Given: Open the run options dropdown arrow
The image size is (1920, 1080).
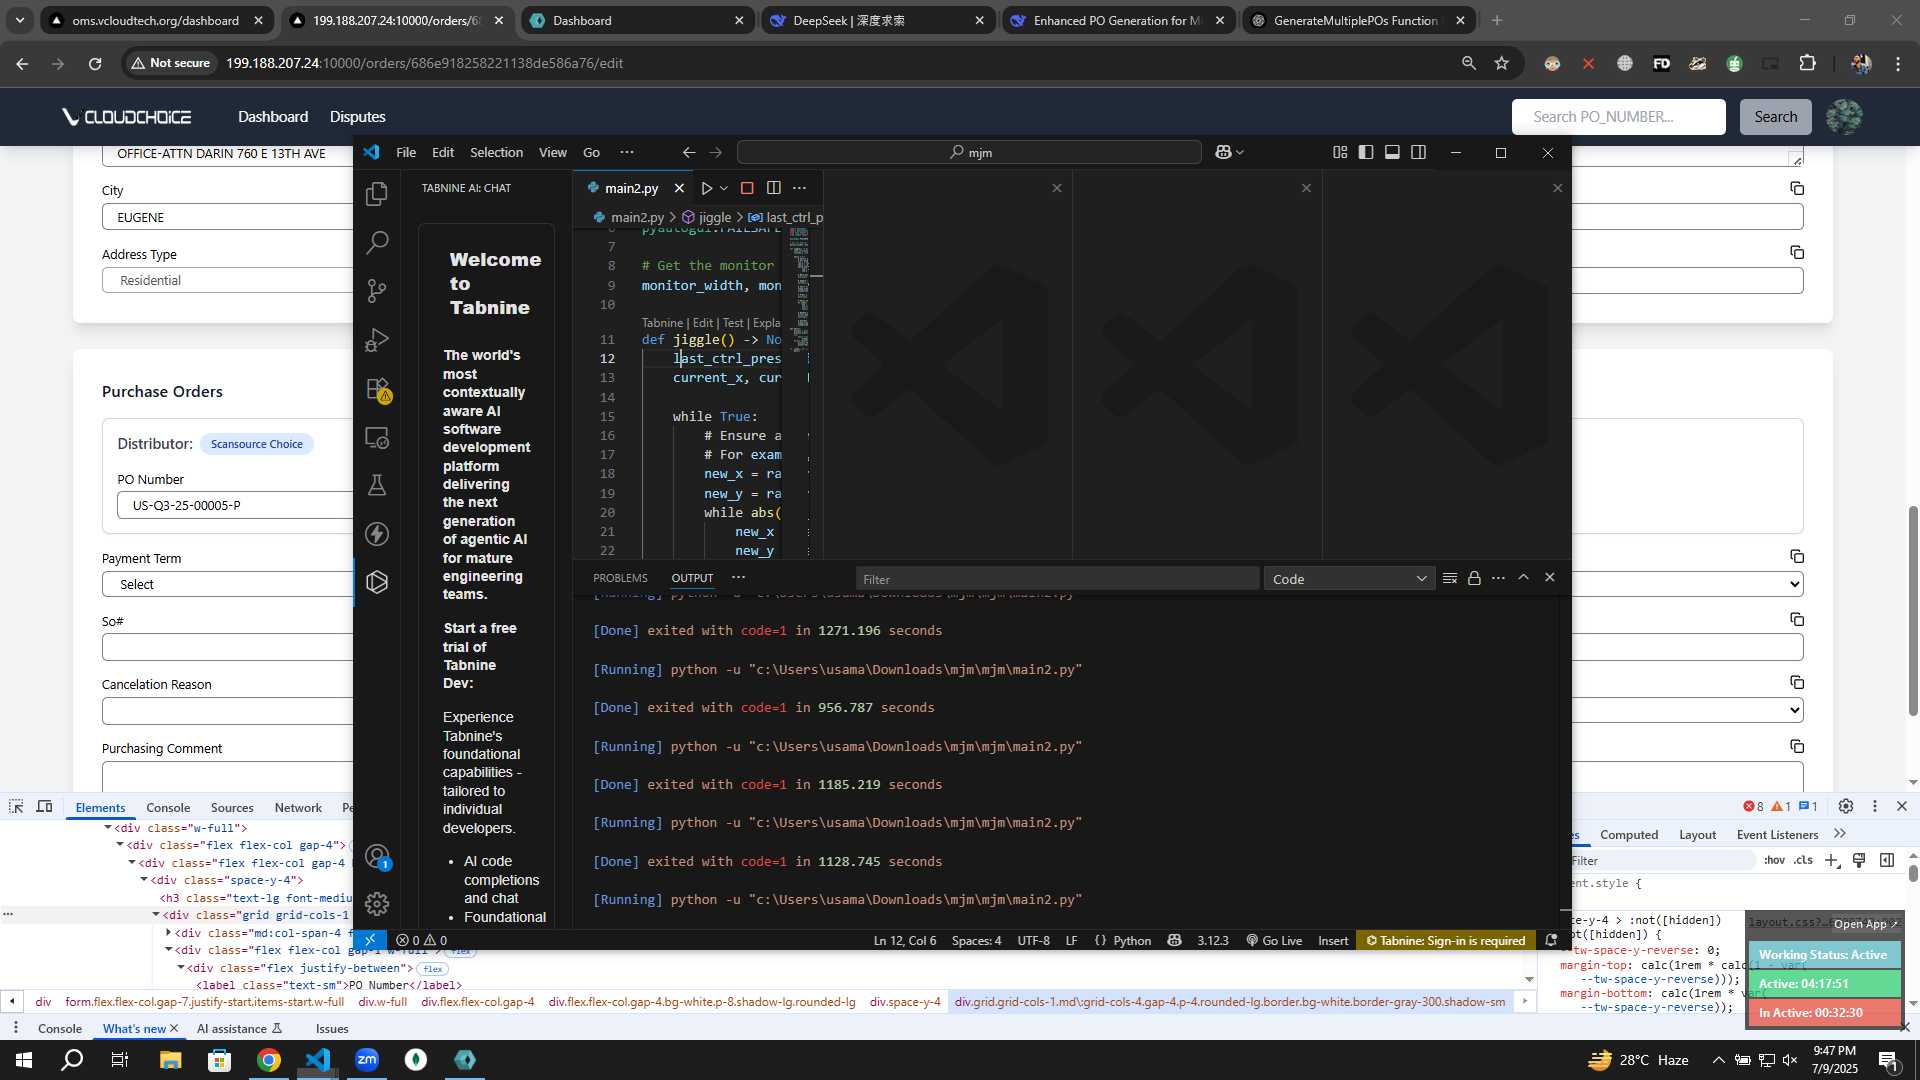Looking at the screenshot, I should (724, 188).
